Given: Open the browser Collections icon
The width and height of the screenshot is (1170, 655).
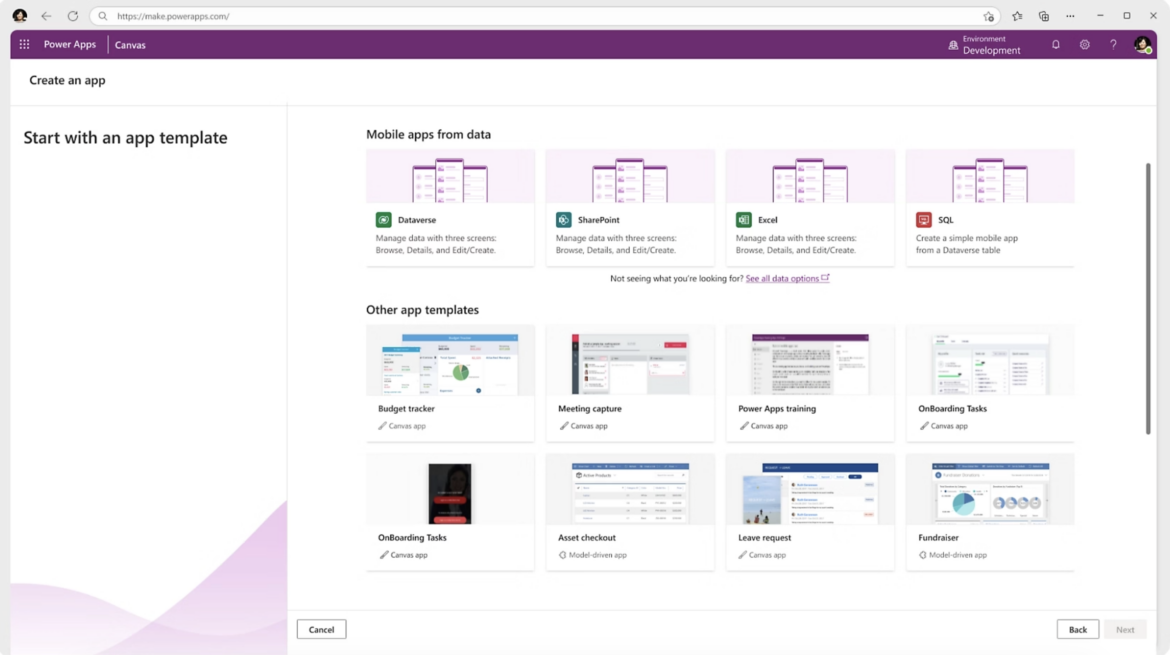Looking at the screenshot, I should [1043, 16].
